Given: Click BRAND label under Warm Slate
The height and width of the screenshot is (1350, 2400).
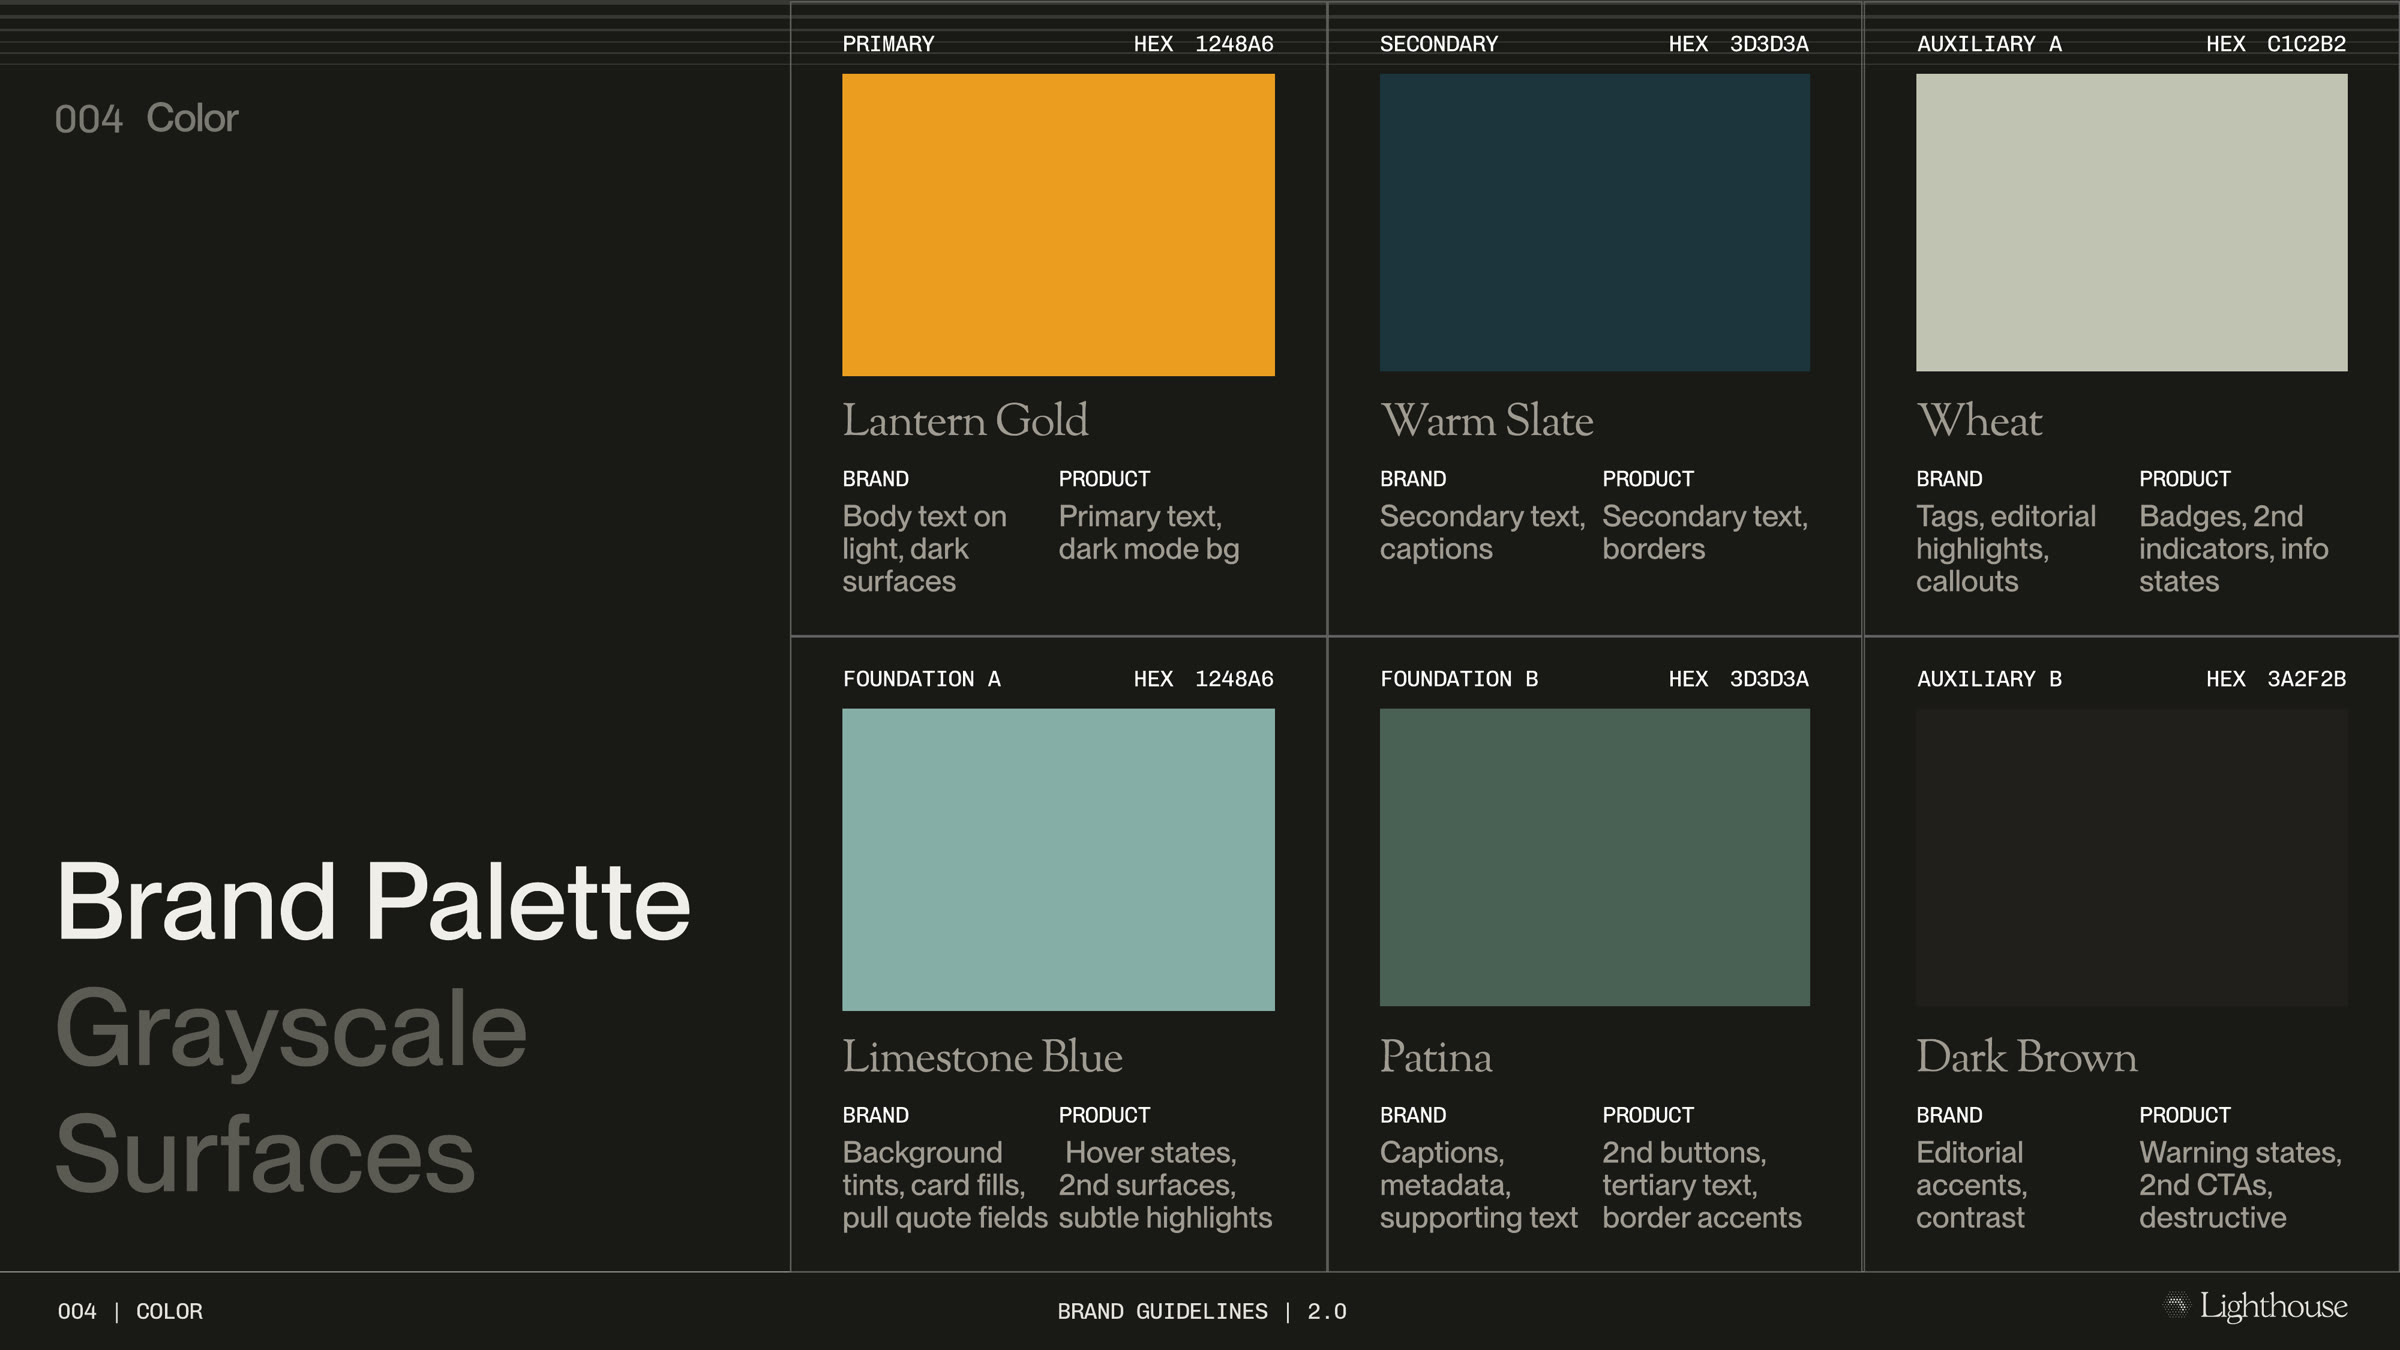Looking at the screenshot, I should (x=1413, y=479).
